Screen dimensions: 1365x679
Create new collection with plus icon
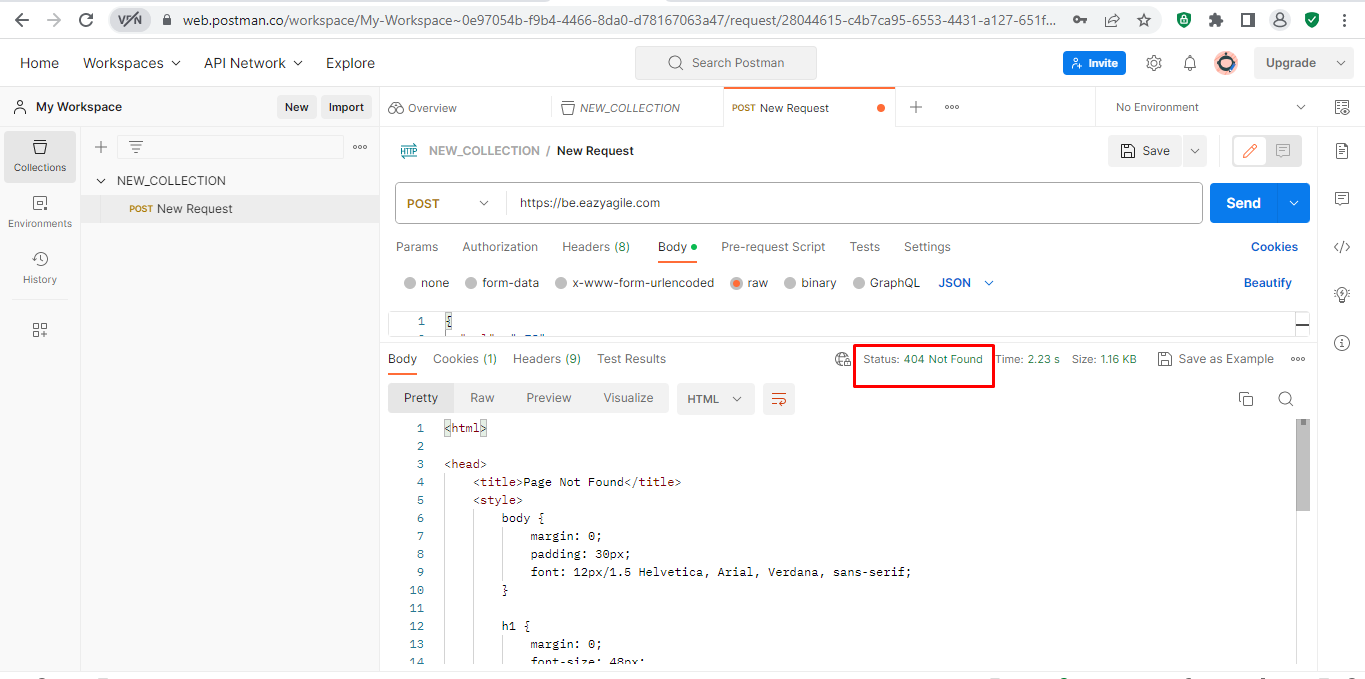point(101,147)
